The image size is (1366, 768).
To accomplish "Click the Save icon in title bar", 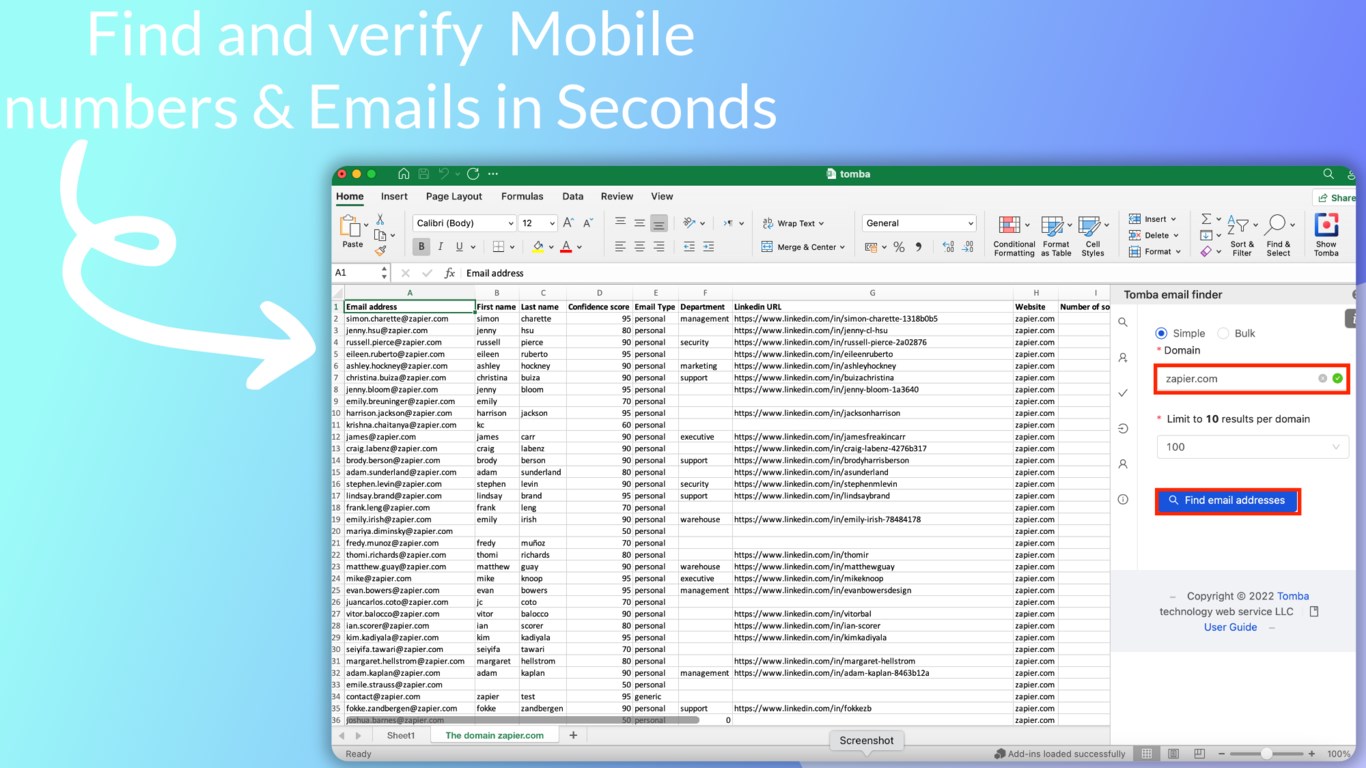I will (424, 174).
